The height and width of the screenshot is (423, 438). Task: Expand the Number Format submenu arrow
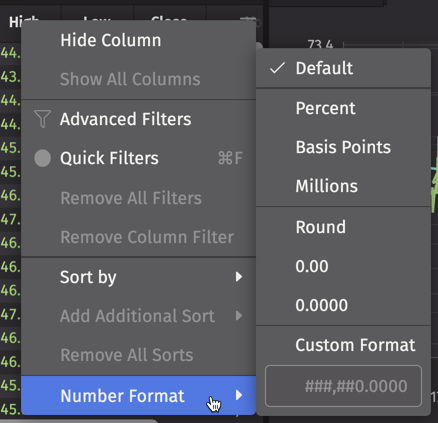point(239,395)
